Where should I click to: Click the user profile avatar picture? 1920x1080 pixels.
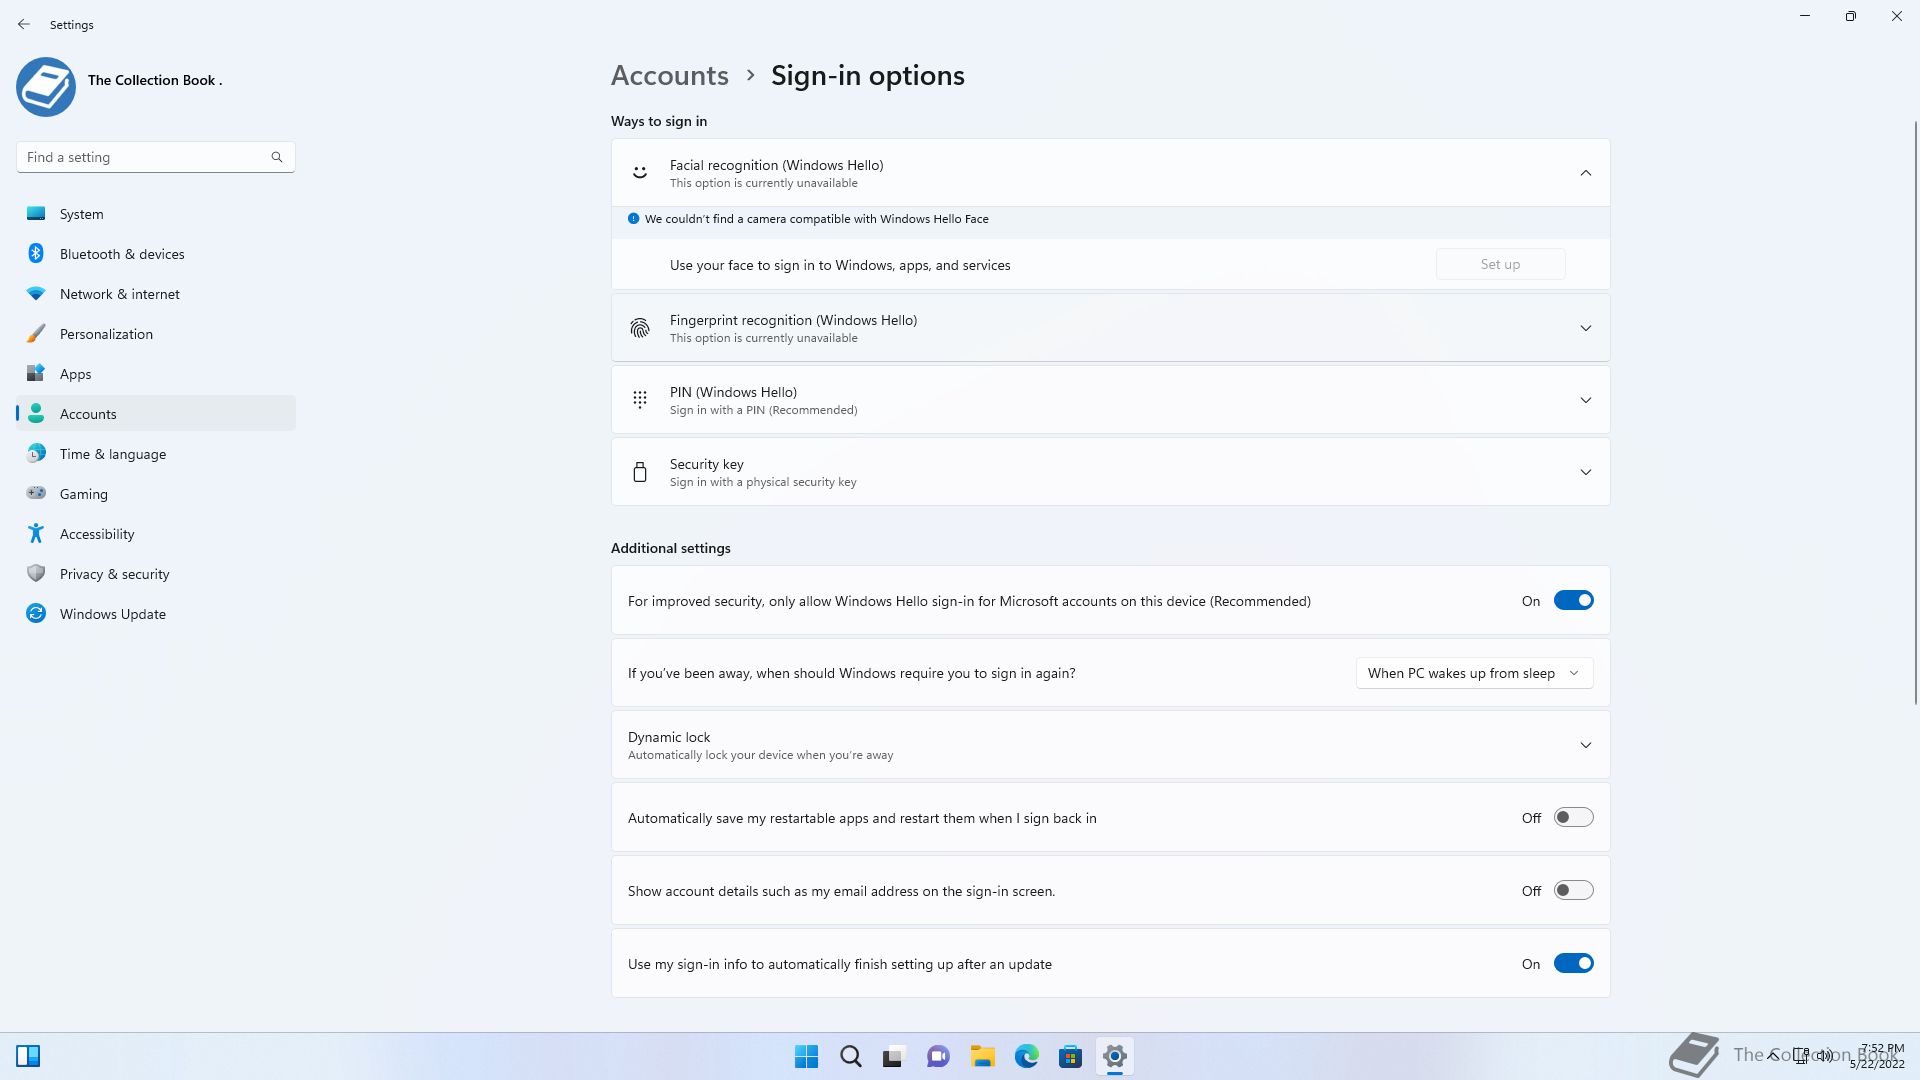coord(46,87)
